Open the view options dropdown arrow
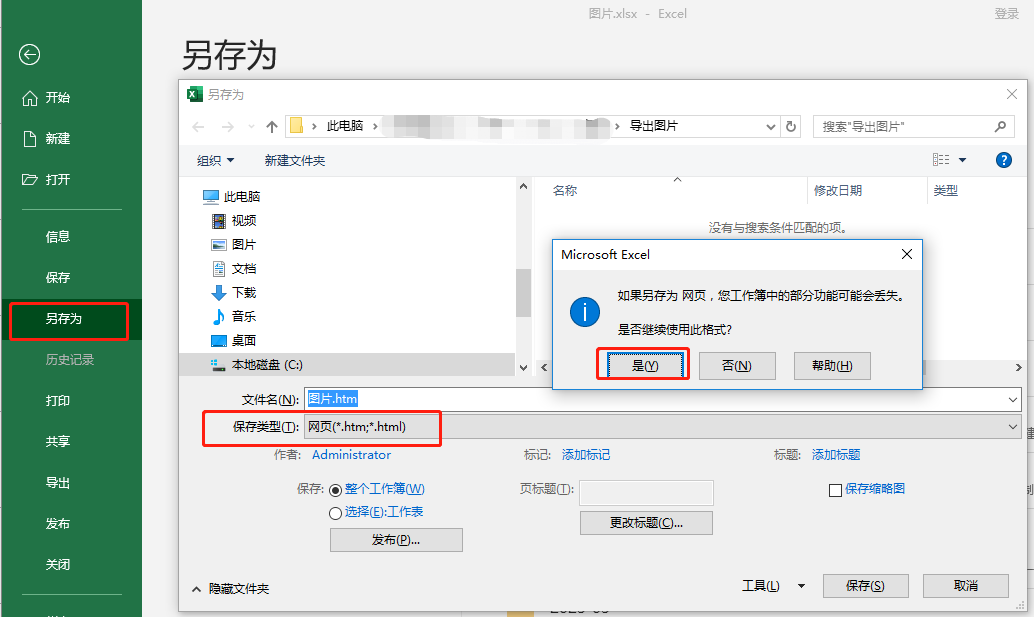This screenshot has height=617, width=1034. (962, 160)
